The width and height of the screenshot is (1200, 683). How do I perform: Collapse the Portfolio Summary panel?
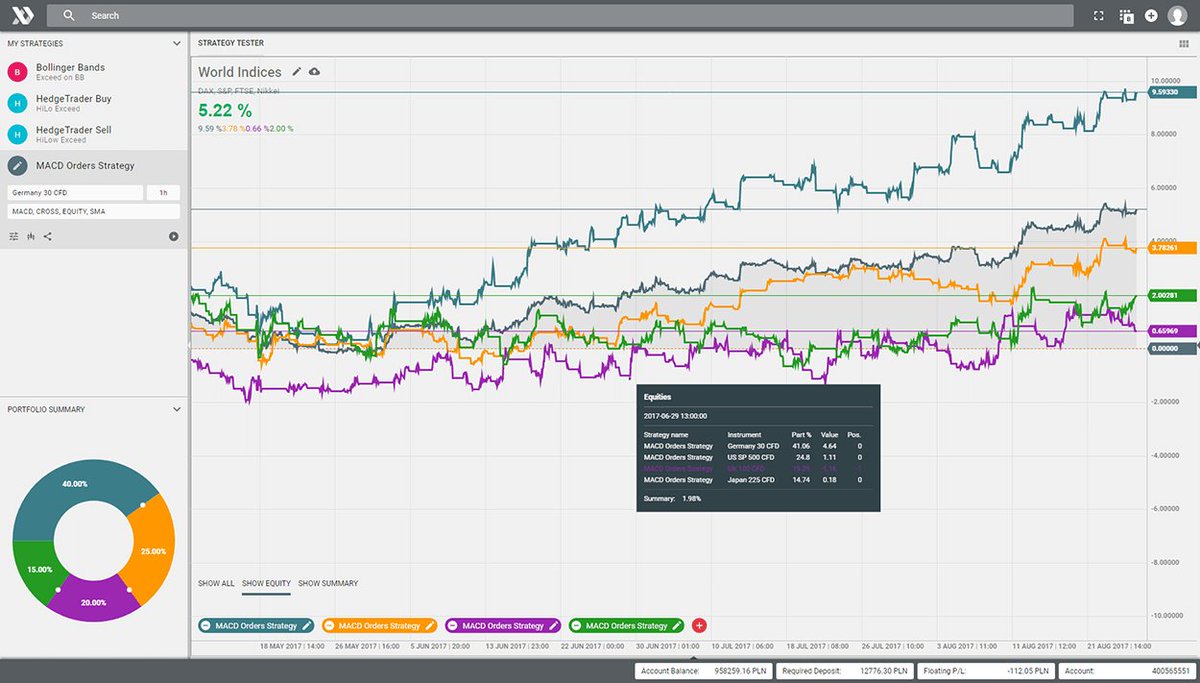coord(177,409)
